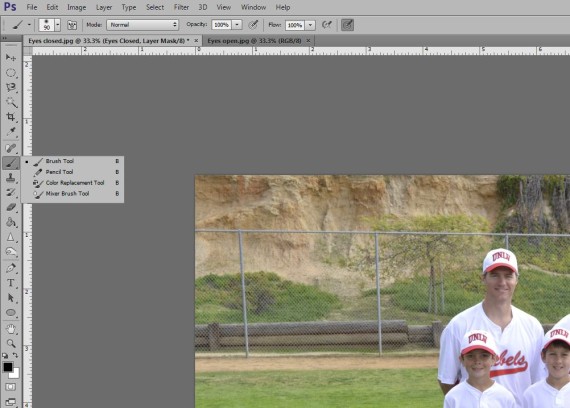The width and height of the screenshot is (570, 408).
Task: Open the Flow slider dropdown
Action: 310,25
